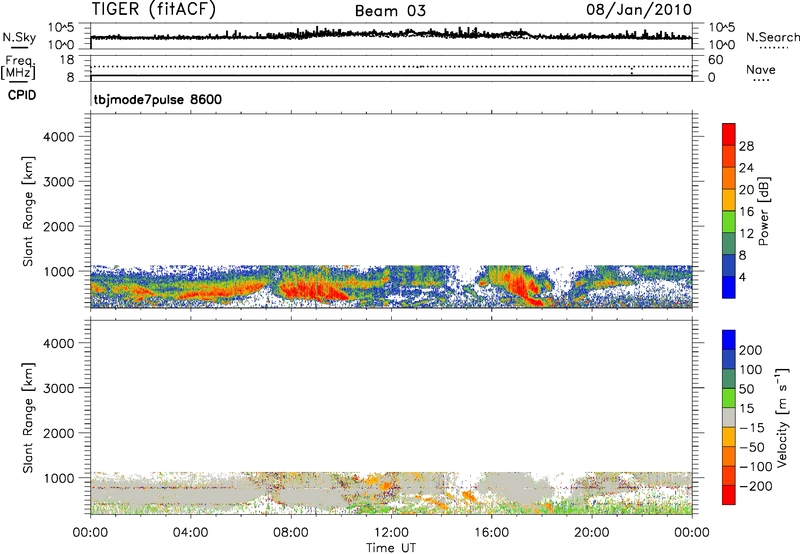Click the 16:00 time tick label
The width and height of the screenshot is (800, 554).
coord(491,533)
